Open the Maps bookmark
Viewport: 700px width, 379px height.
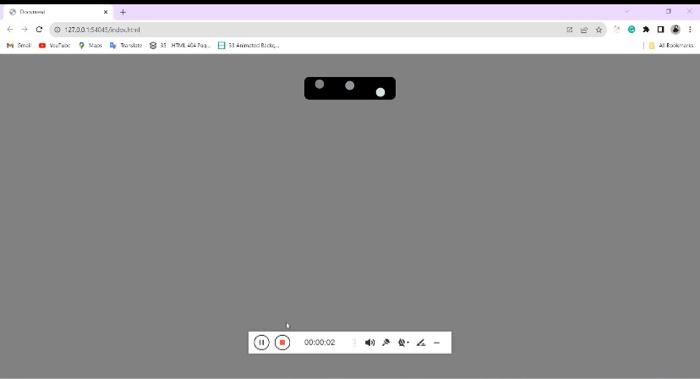pos(90,46)
